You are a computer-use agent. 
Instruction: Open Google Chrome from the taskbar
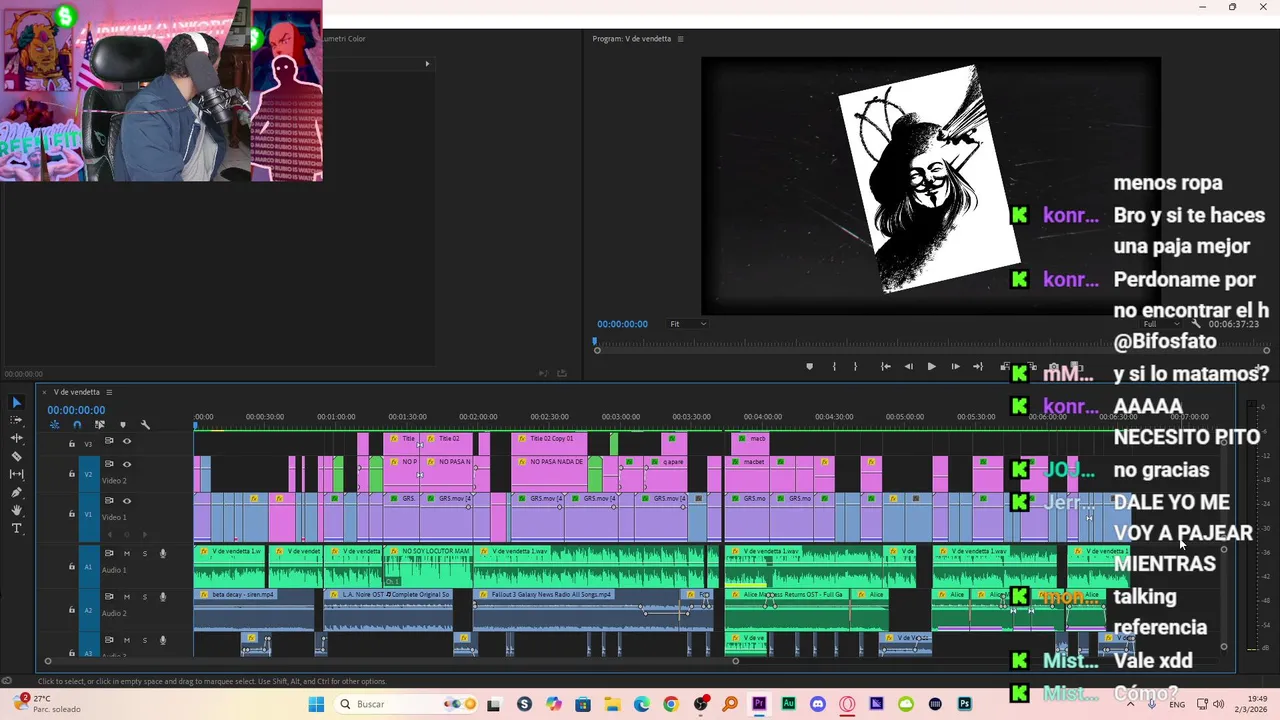coord(671,704)
